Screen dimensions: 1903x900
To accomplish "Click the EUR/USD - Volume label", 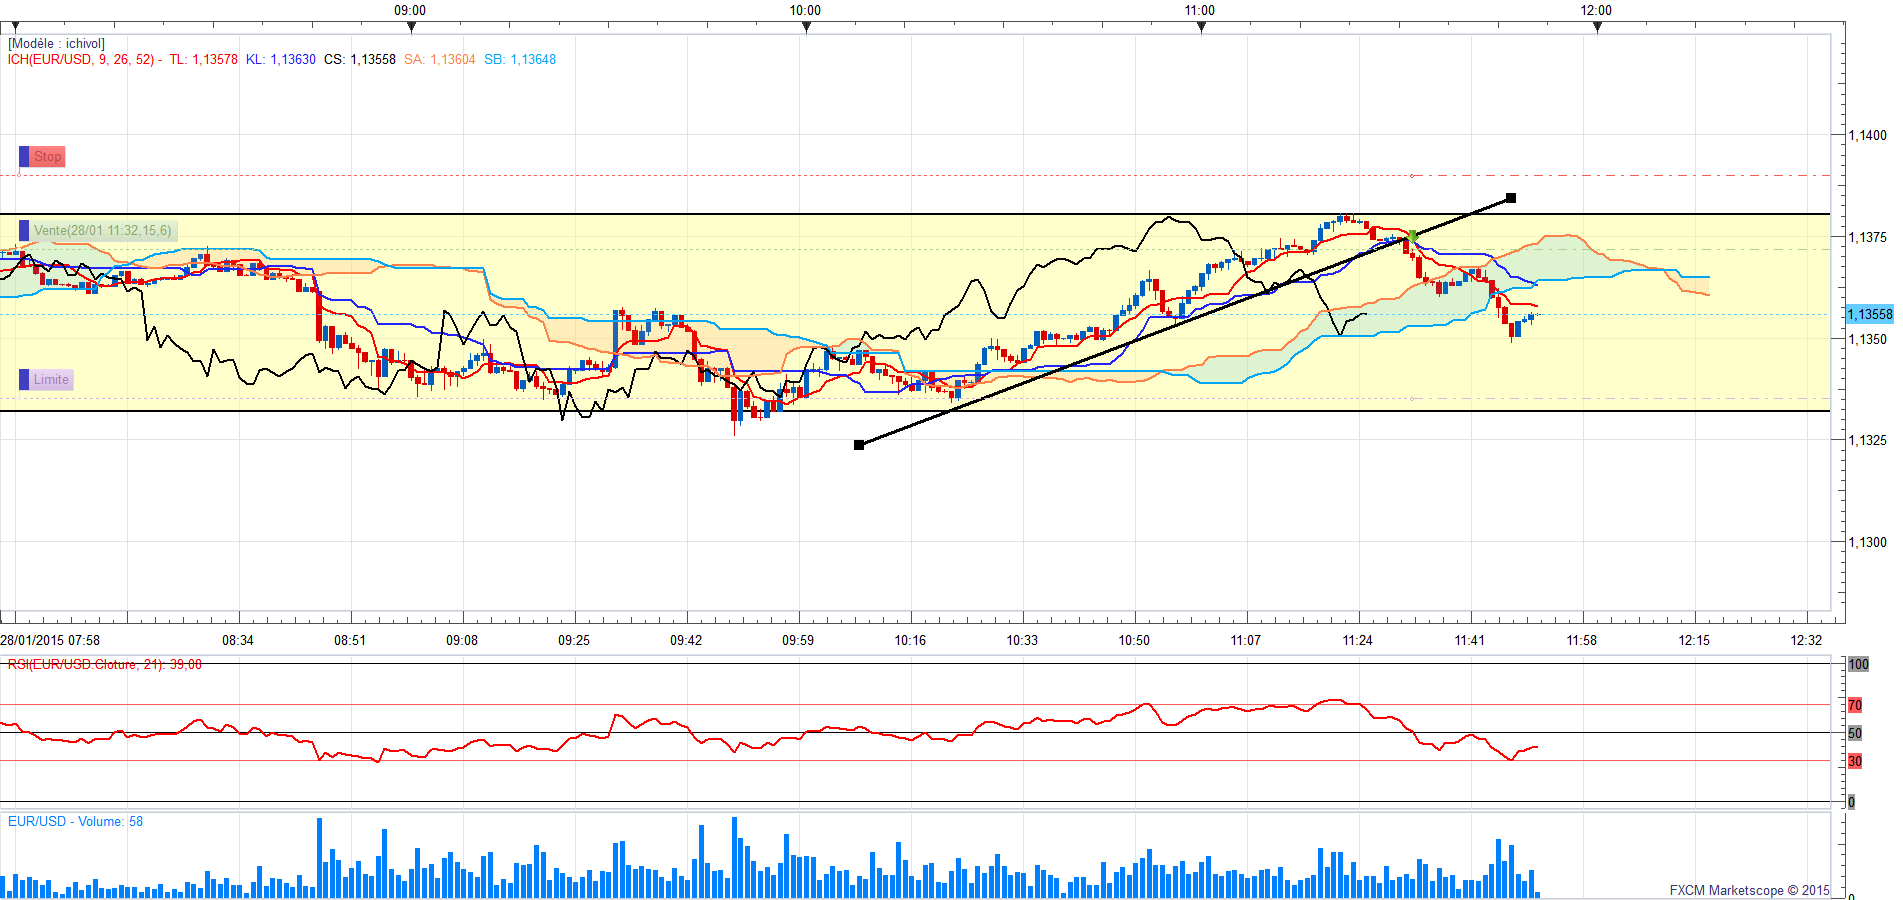I will [x=75, y=822].
